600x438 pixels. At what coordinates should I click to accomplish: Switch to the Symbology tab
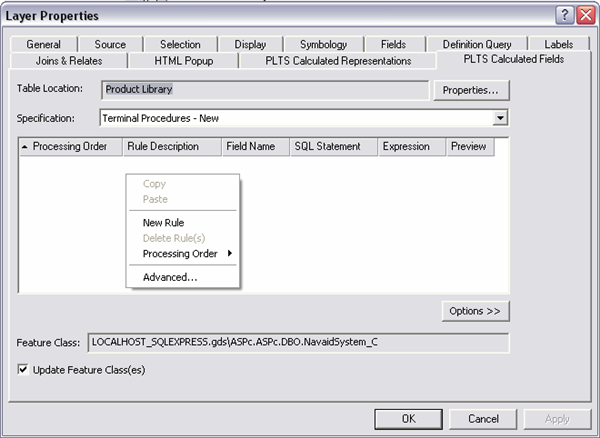(x=323, y=44)
